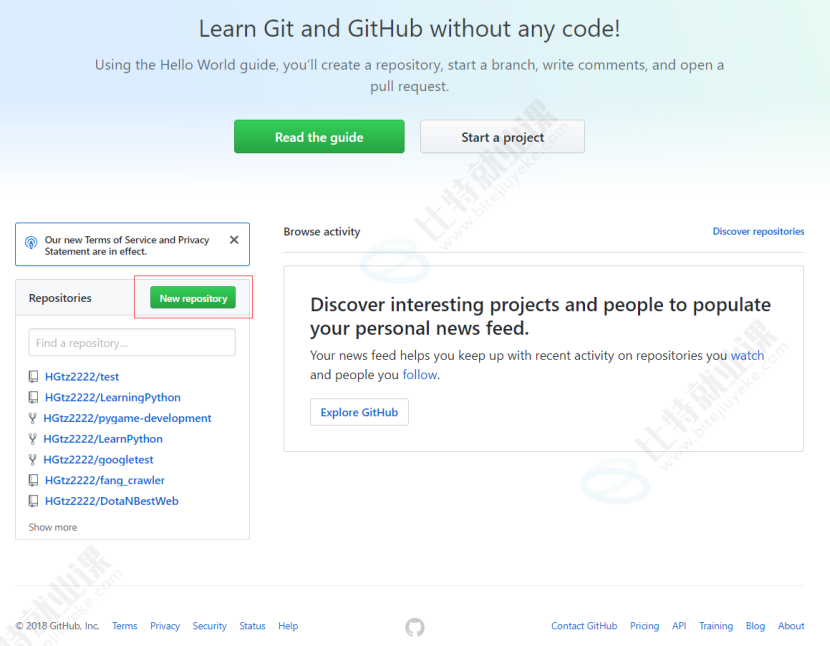Open About footer link
Viewport: 830px width, 646px height.
point(791,626)
